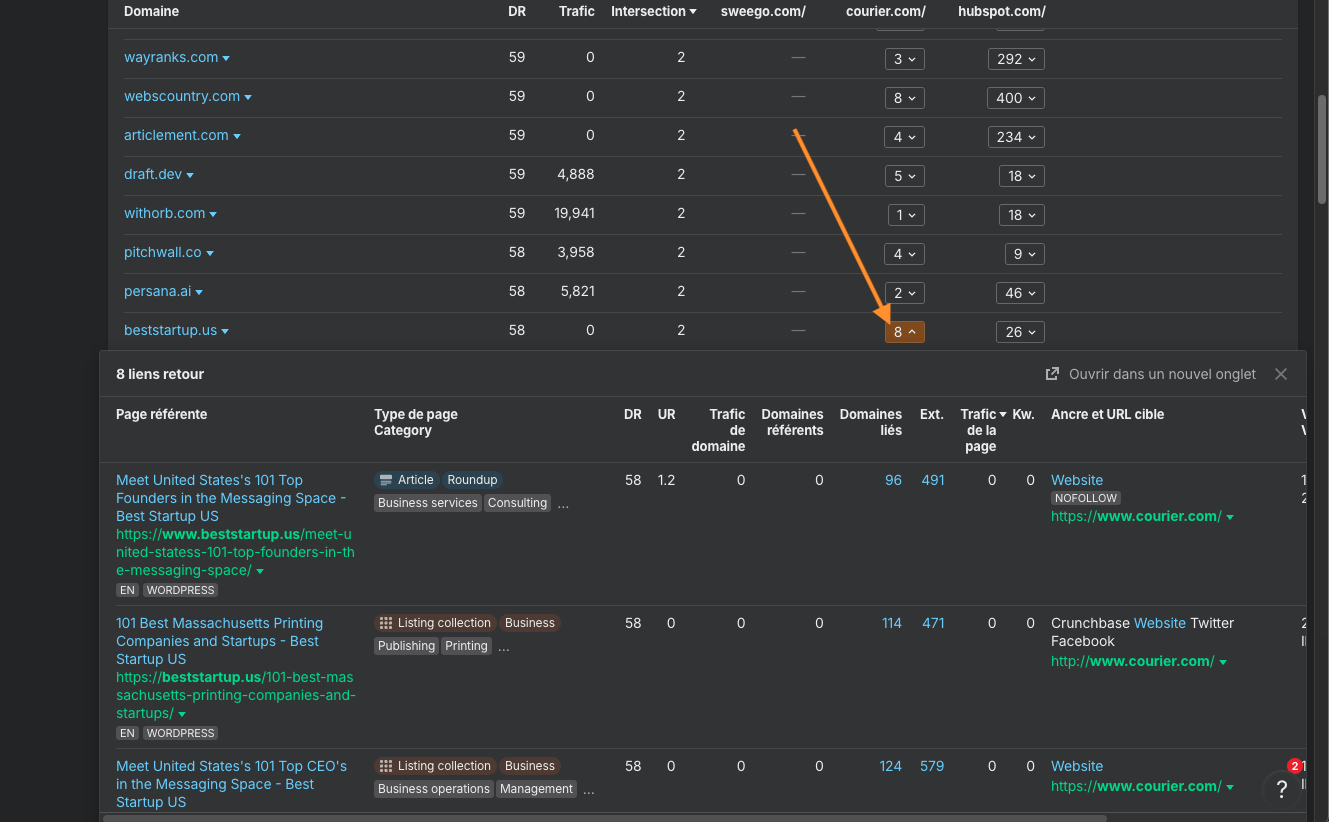Click the first Listing collection grid tag
This screenshot has width=1329, height=822.
pos(434,623)
